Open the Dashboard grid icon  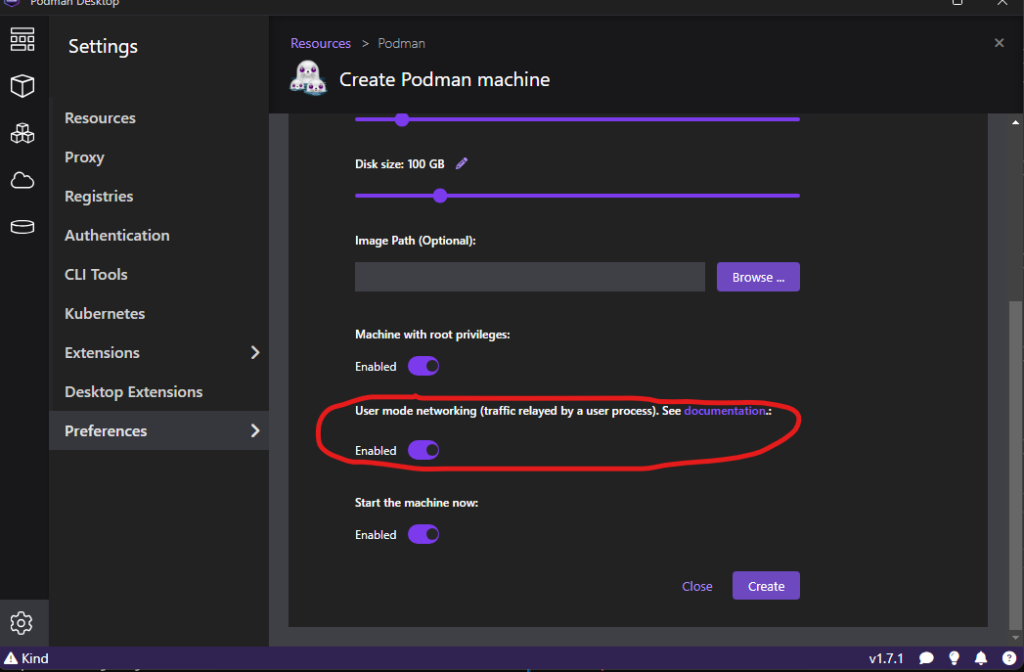coord(23,40)
